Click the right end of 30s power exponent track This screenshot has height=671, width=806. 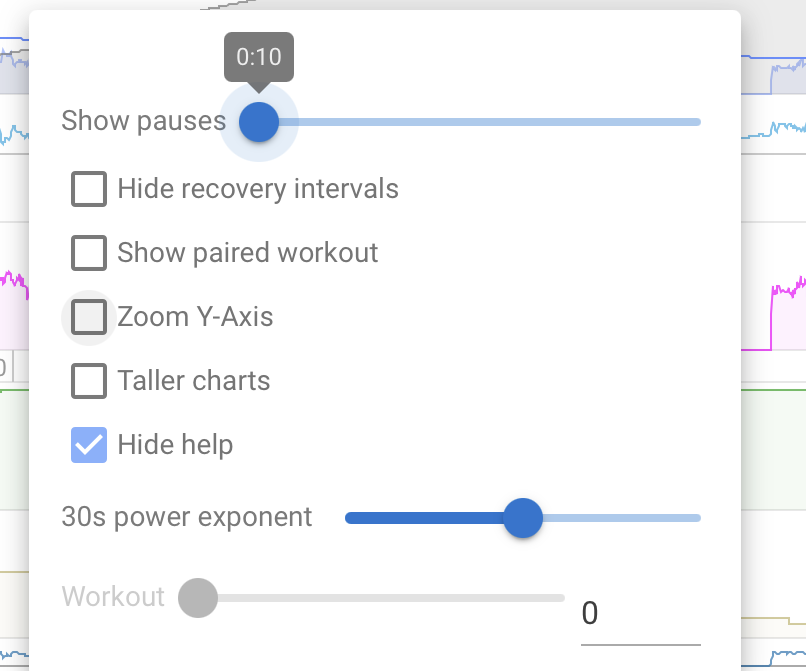point(696,518)
